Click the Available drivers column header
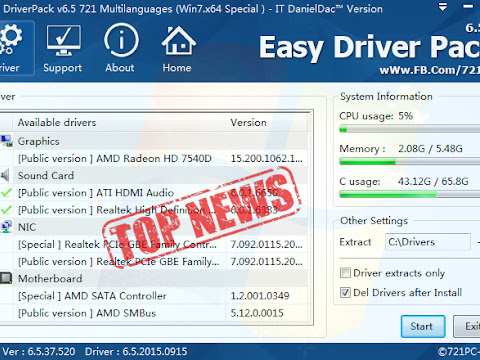Screen dimensions: 480x360 119,122
